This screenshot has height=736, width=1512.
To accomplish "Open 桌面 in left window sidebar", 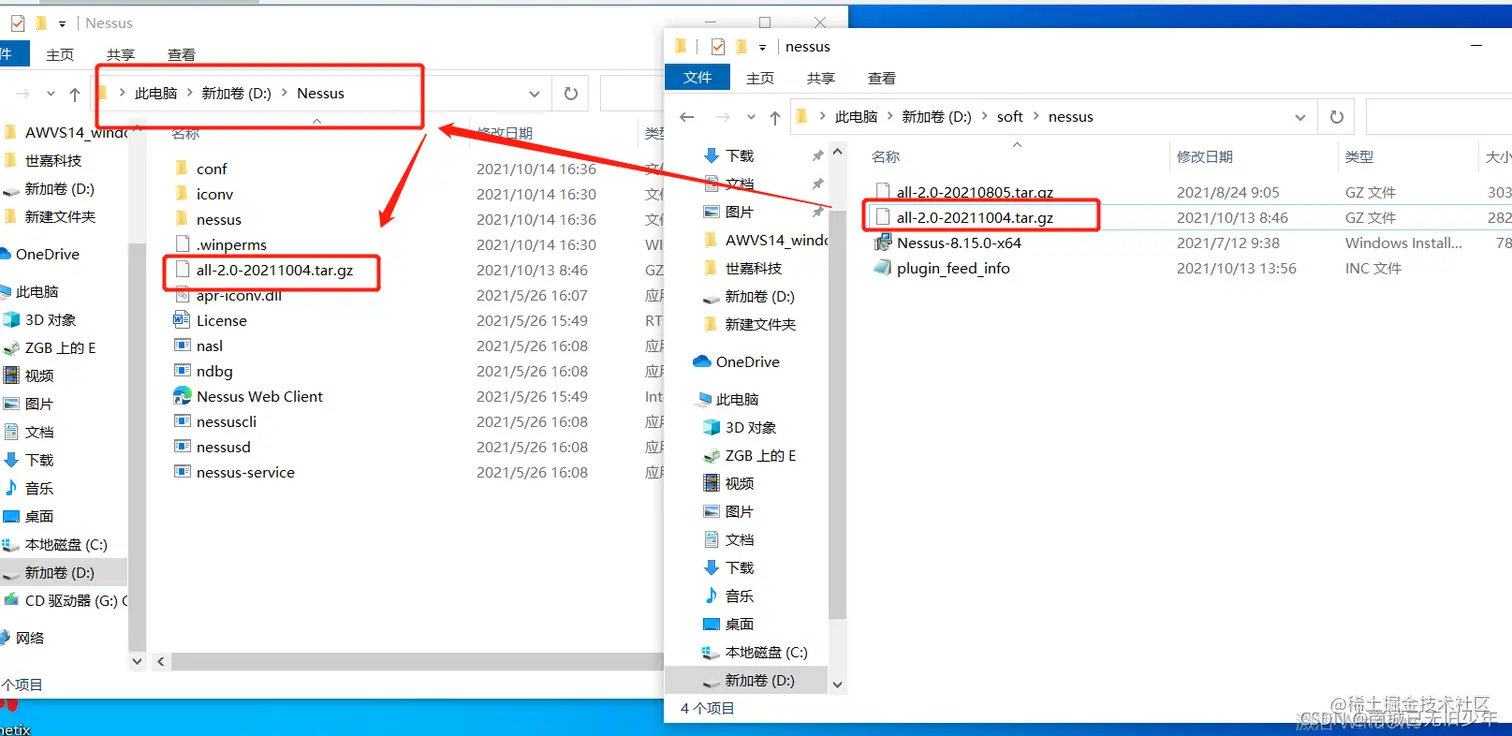I will (39, 517).
